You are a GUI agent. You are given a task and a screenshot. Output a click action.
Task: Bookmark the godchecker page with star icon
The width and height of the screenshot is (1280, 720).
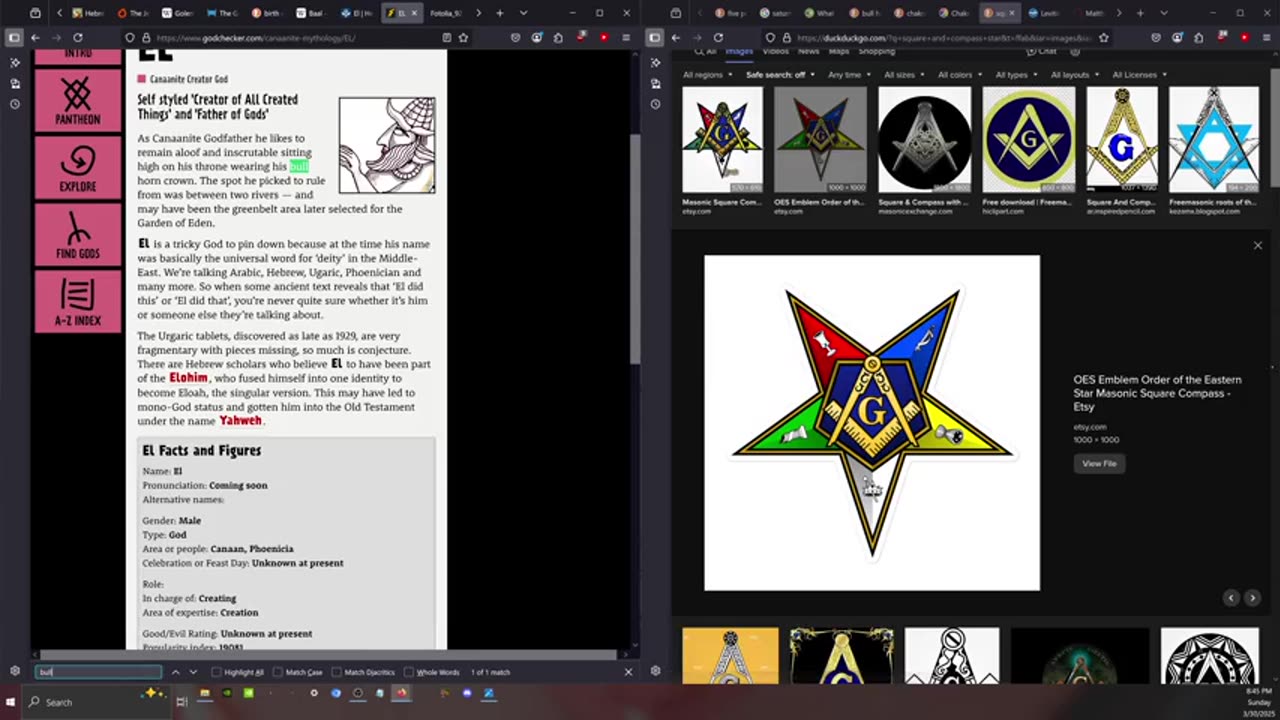463,37
